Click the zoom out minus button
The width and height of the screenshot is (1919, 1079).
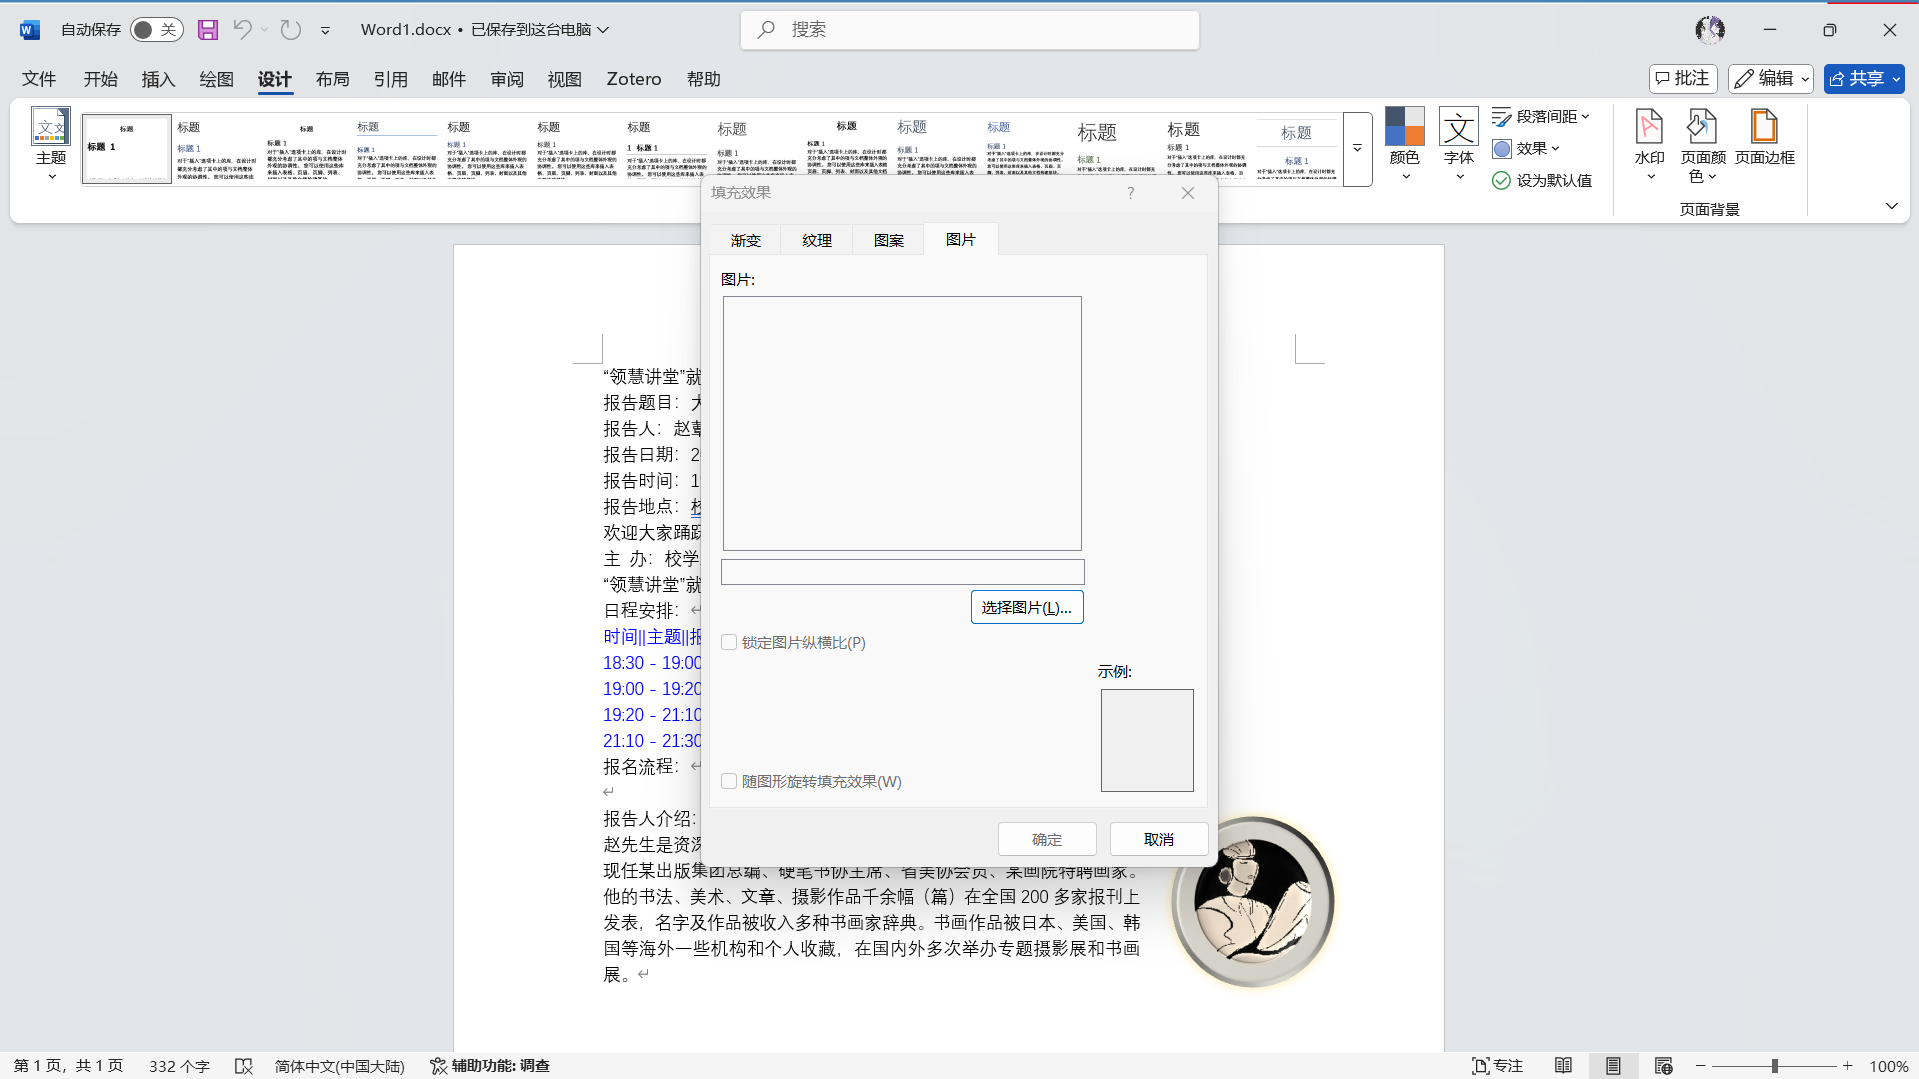tap(1700, 1066)
